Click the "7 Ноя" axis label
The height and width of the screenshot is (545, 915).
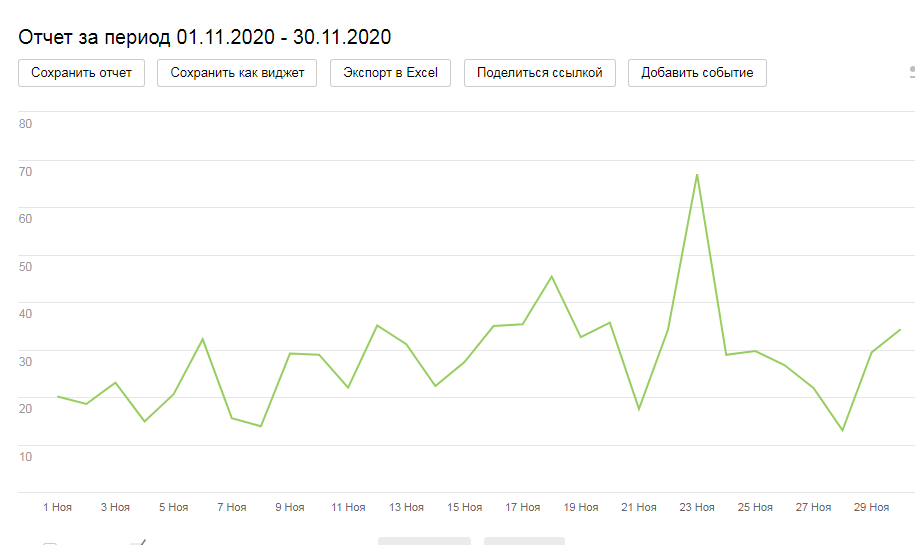(x=232, y=508)
